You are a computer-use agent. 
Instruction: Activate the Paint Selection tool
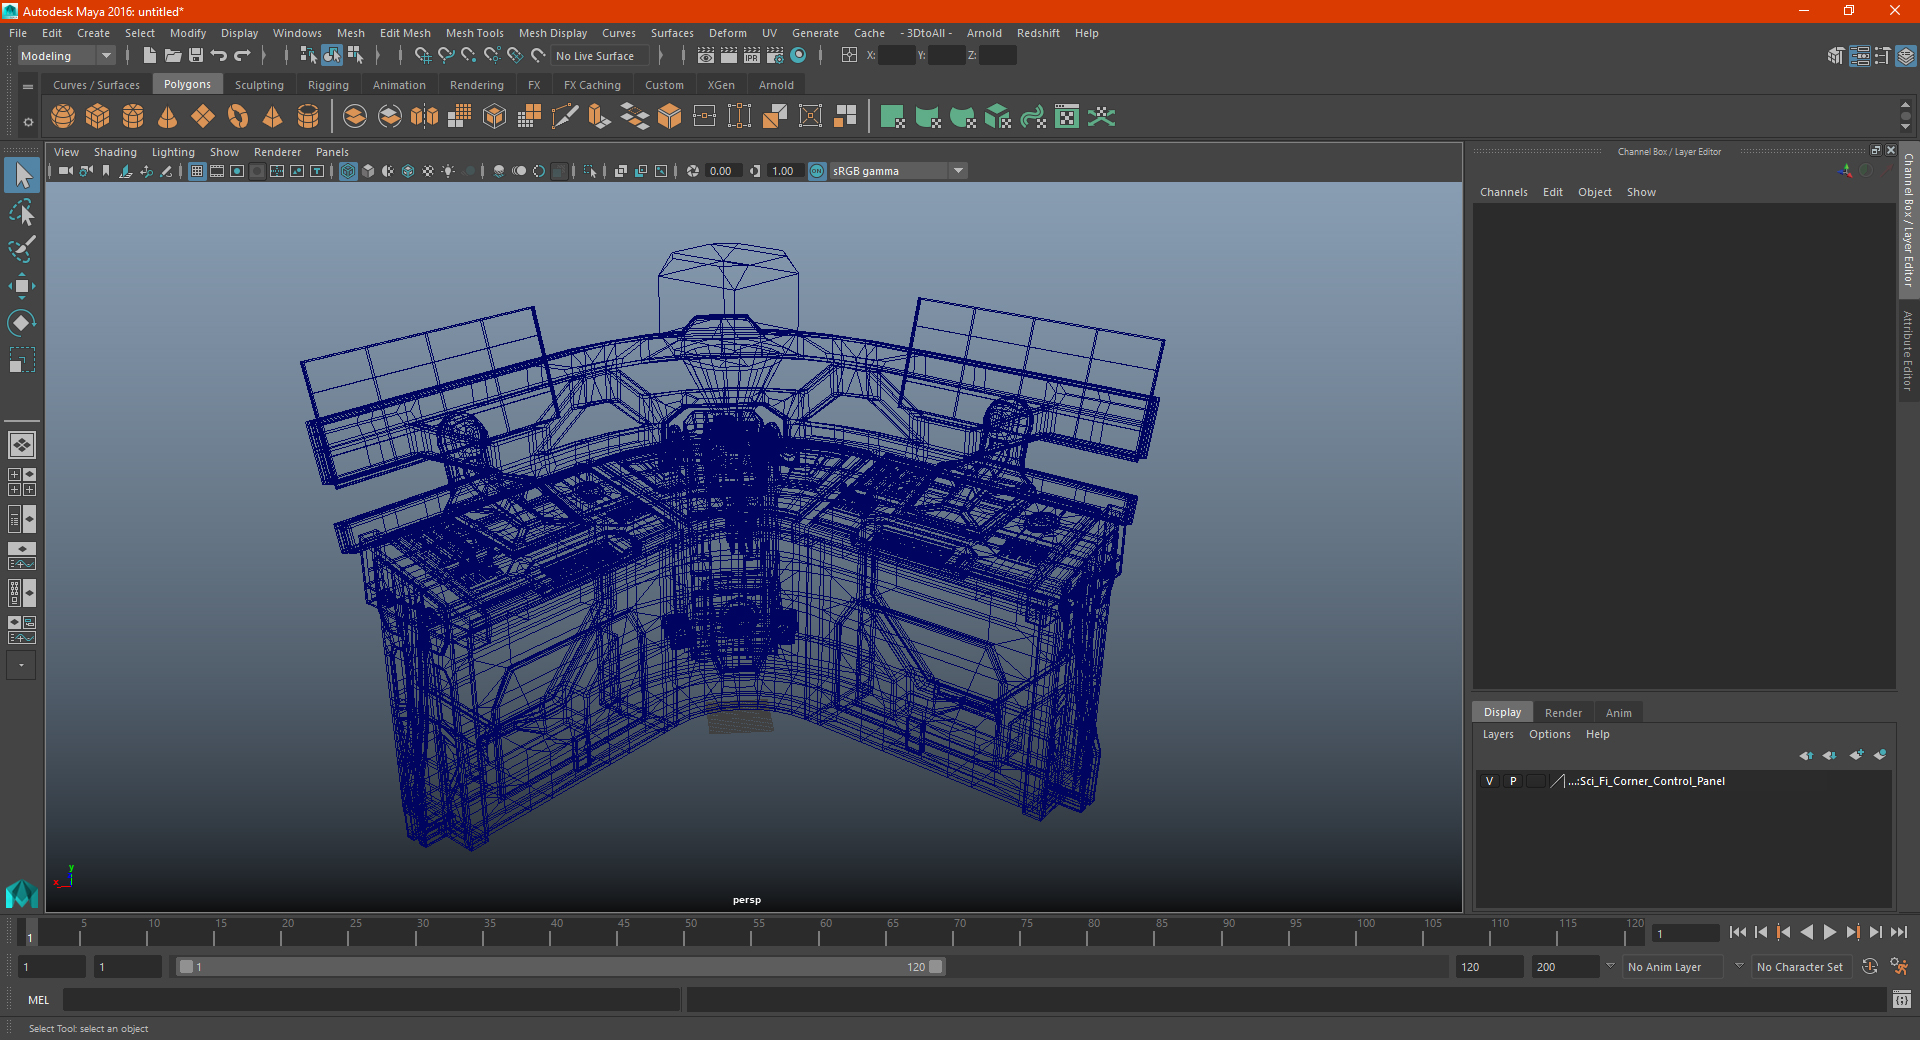(22, 249)
